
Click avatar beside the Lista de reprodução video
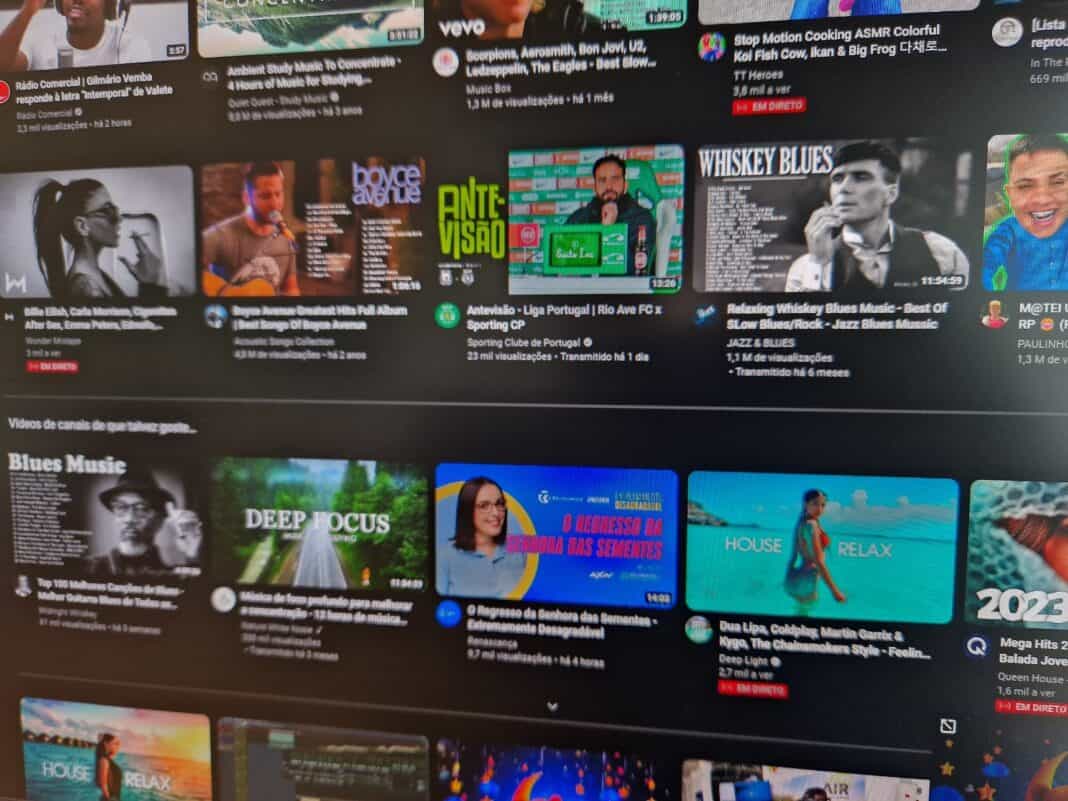[1007, 31]
